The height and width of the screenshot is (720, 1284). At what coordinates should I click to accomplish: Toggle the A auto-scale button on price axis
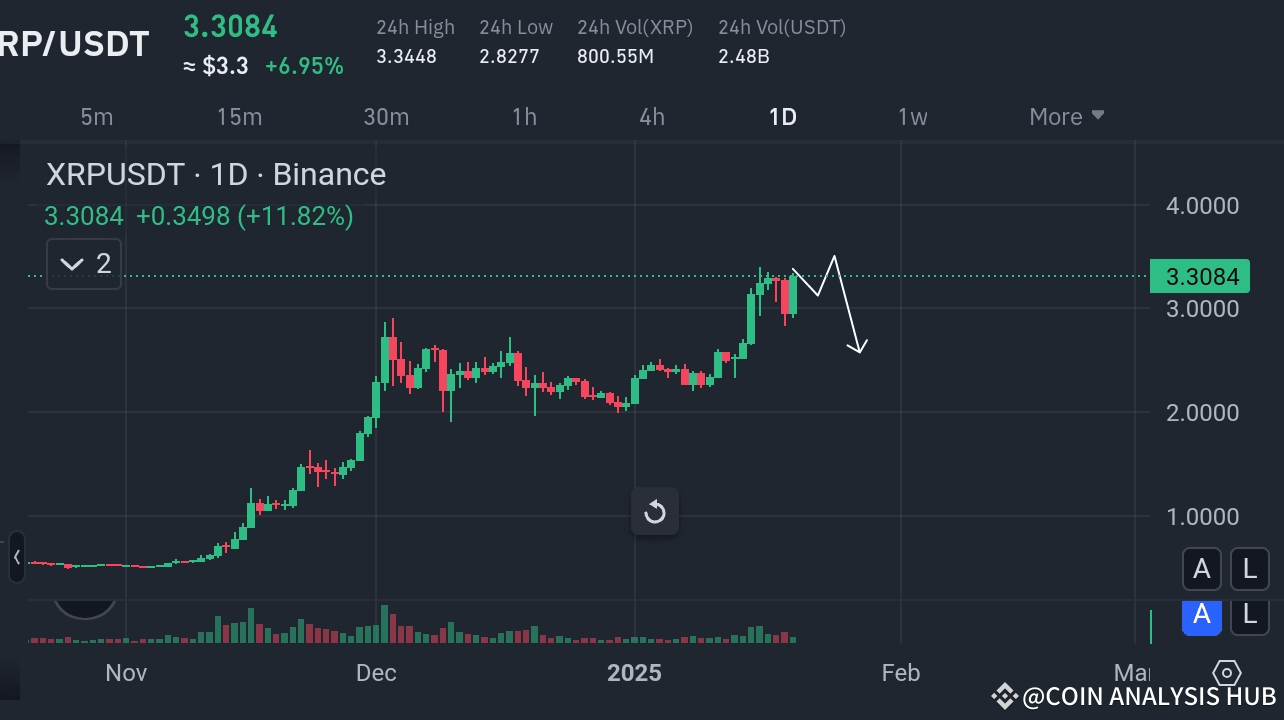1201,568
